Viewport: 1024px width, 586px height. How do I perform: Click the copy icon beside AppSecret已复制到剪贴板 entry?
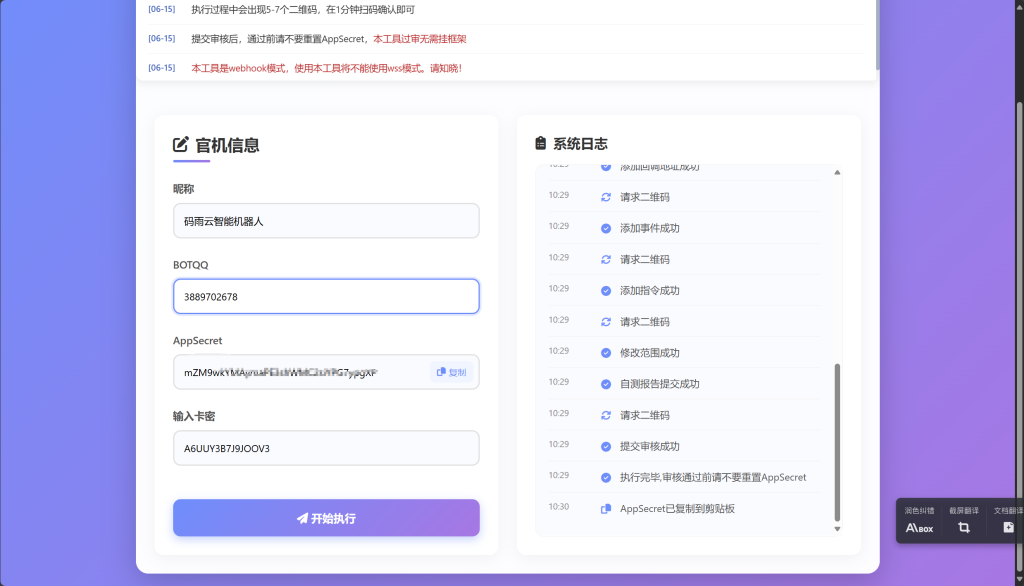pyautogui.click(x=605, y=508)
